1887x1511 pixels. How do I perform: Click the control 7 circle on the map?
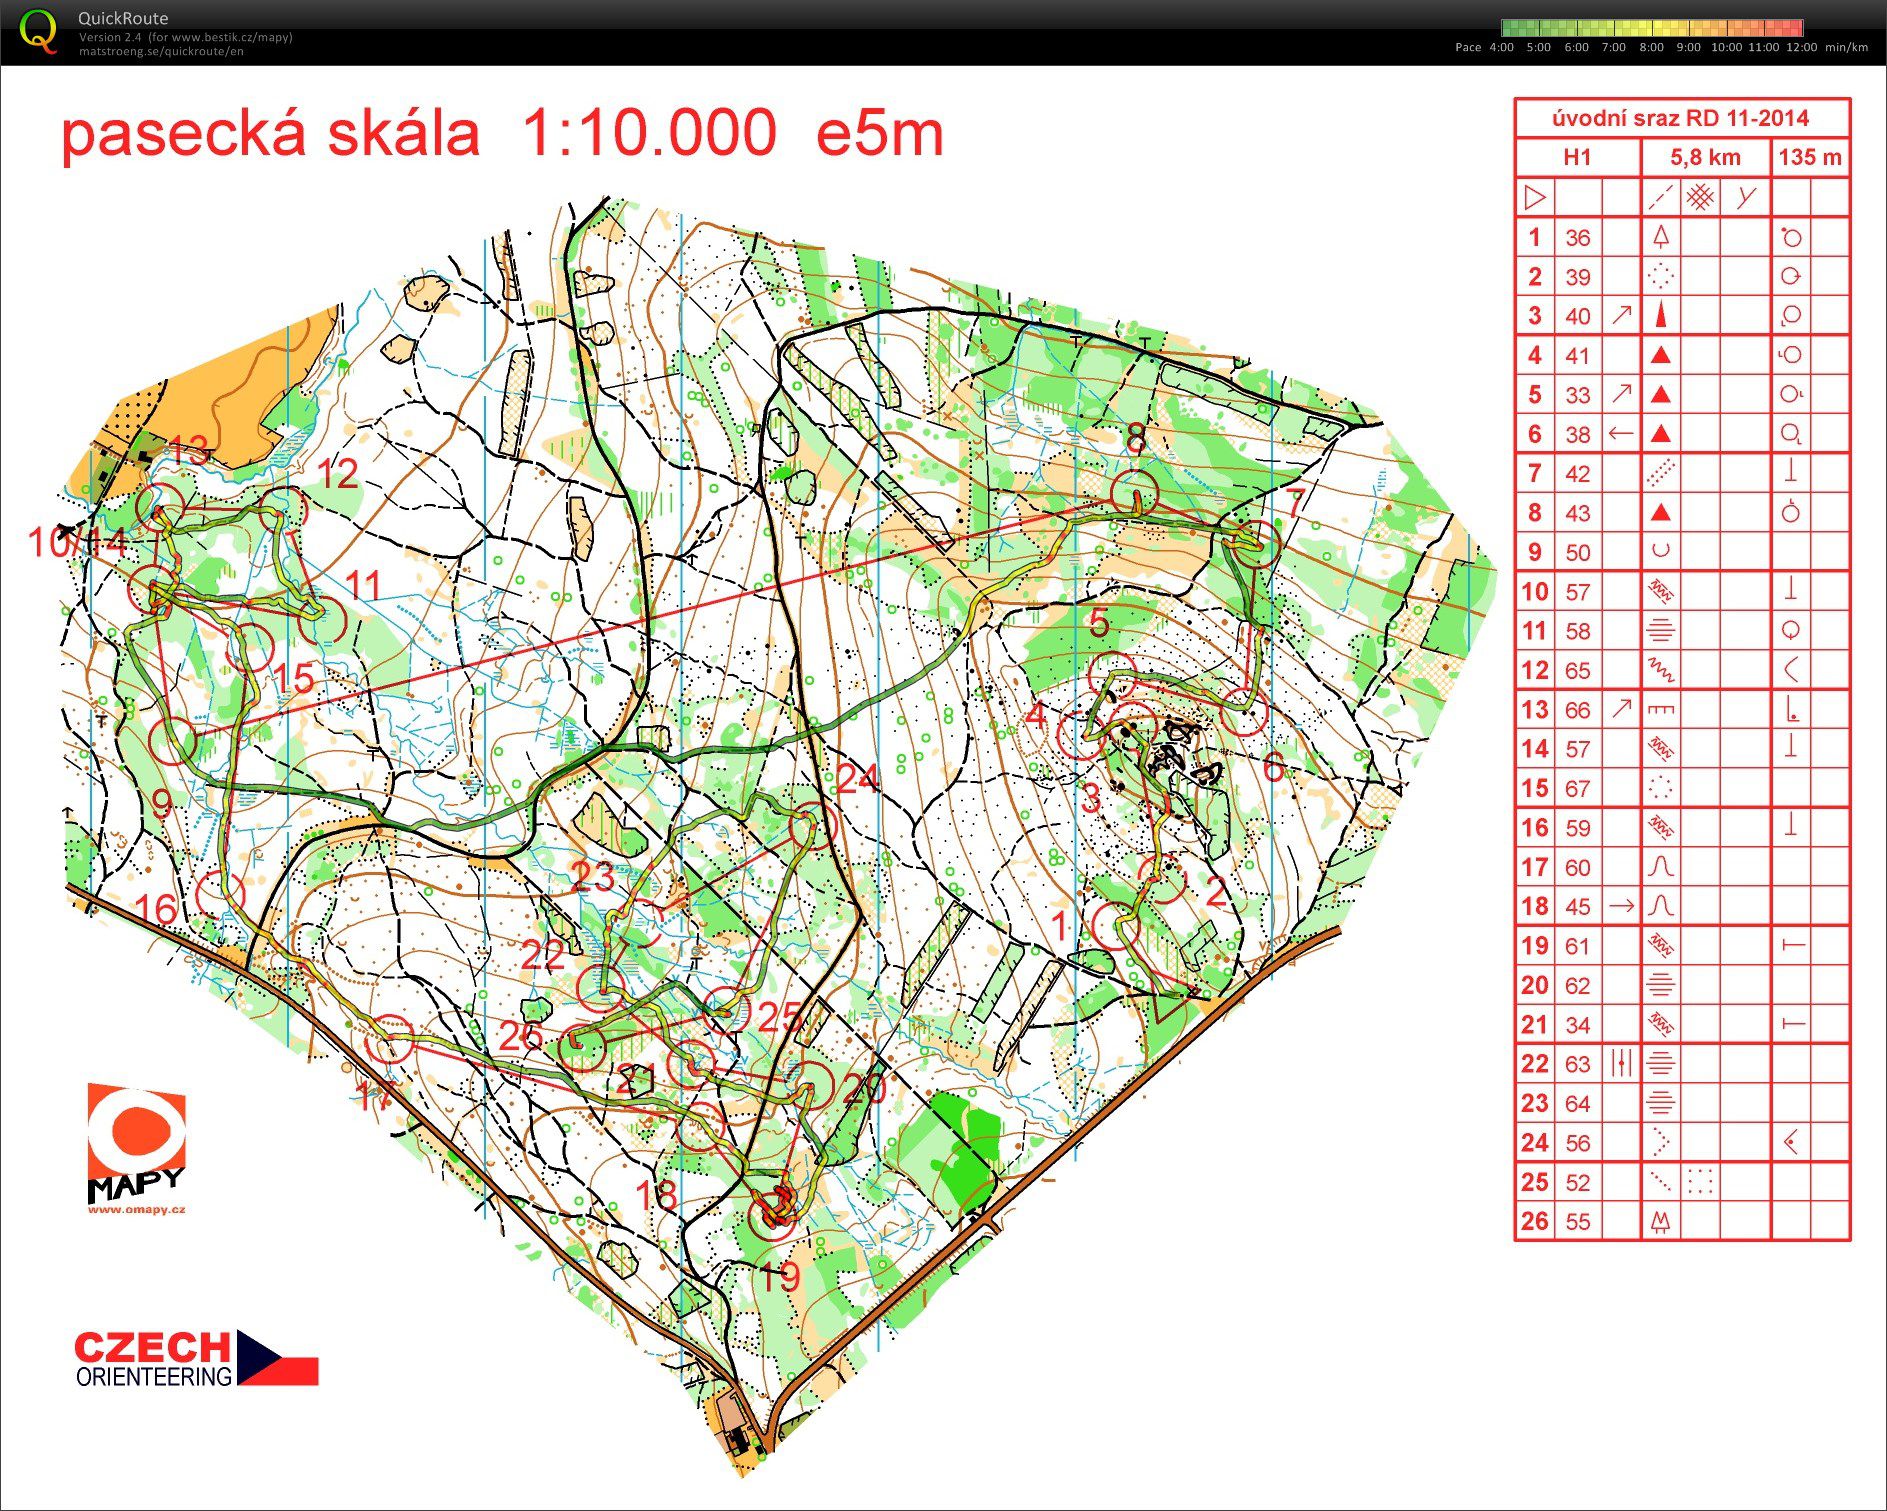click(1256, 545)
